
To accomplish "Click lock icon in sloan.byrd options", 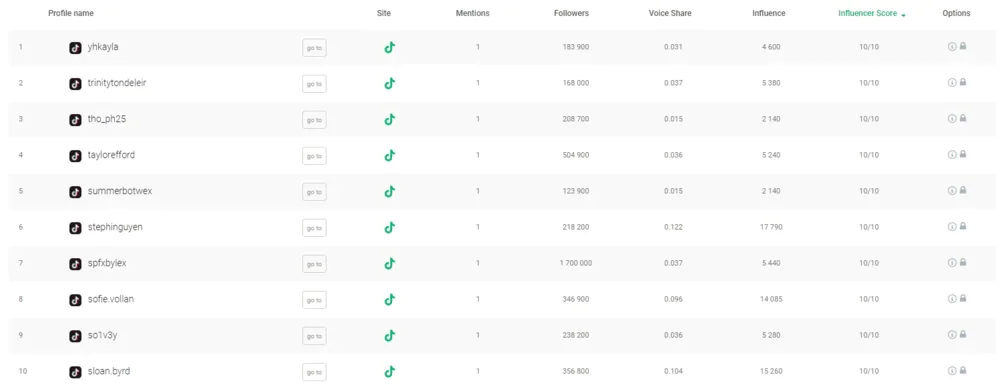I will pyautogui.click(x=962, y=370).
